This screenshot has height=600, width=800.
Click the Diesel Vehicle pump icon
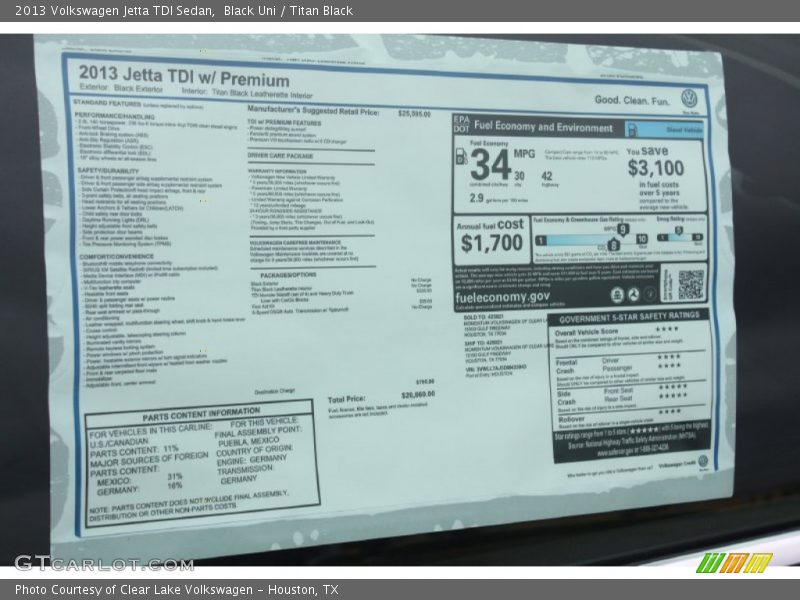click(x=634, y=129)
